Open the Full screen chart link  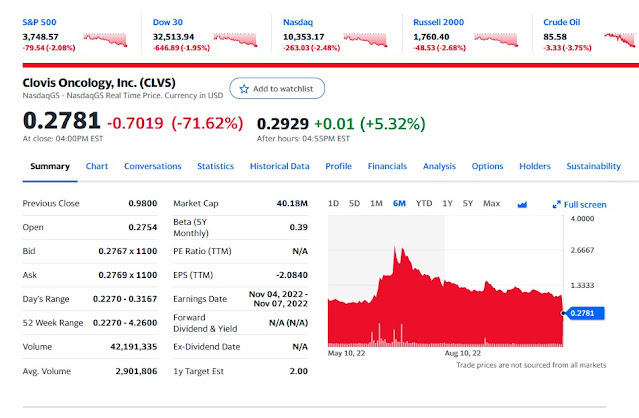(585, 205)
